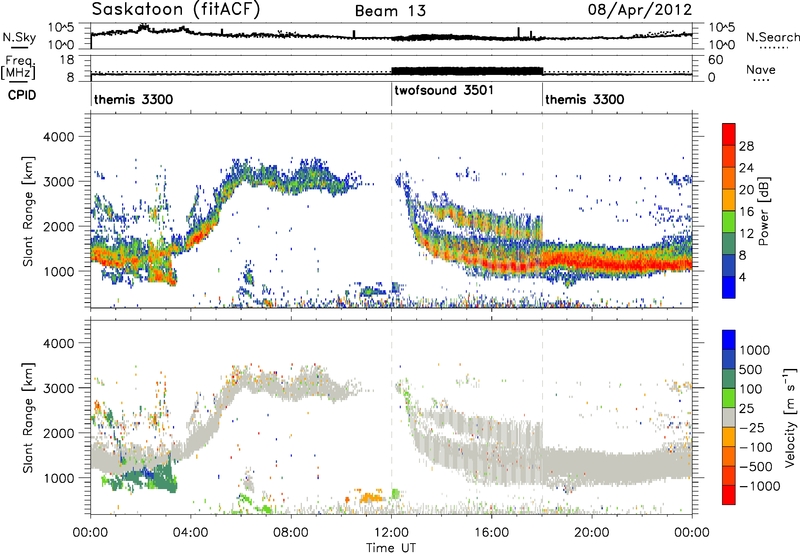
Task: Click the 'Power [dB]' color bar label
Action: click(763, 211)
